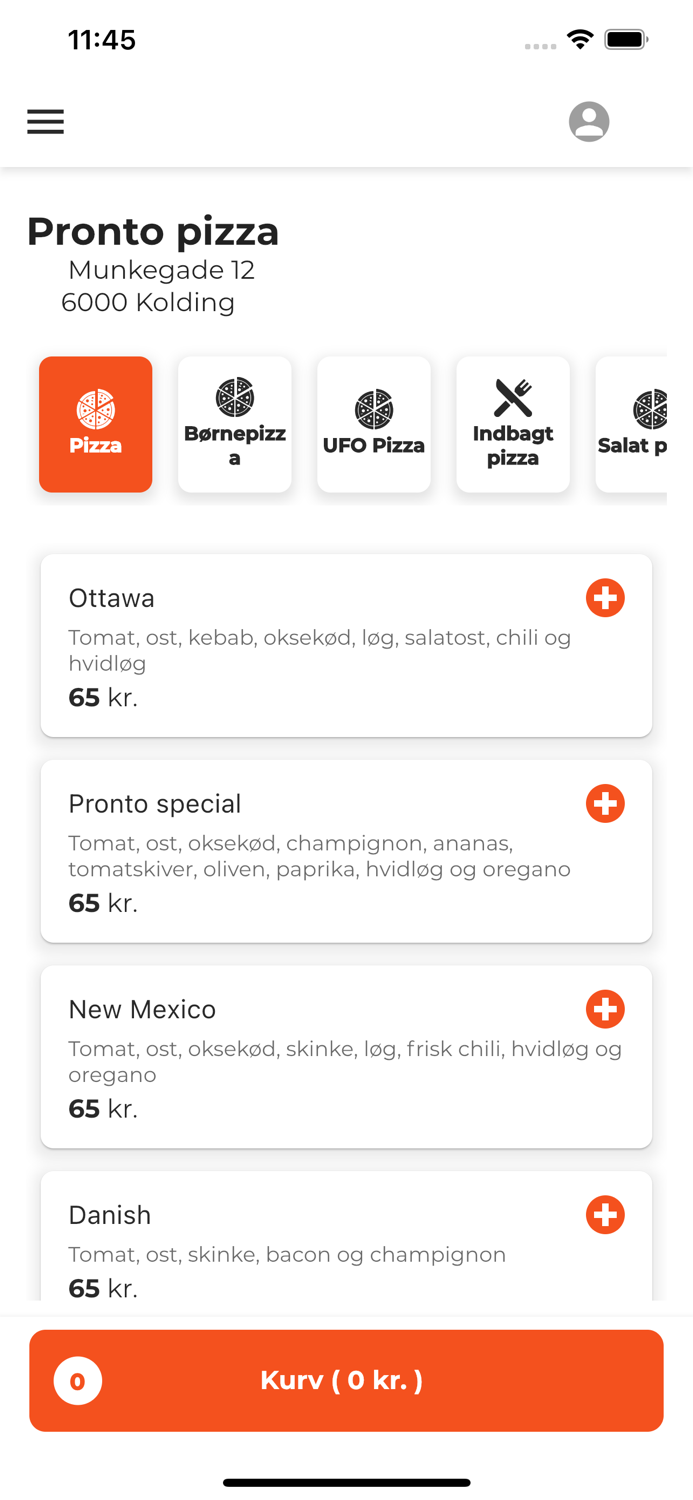Select the partially visible Salat category
693x1500 pixels.
[x=632, y=424]
